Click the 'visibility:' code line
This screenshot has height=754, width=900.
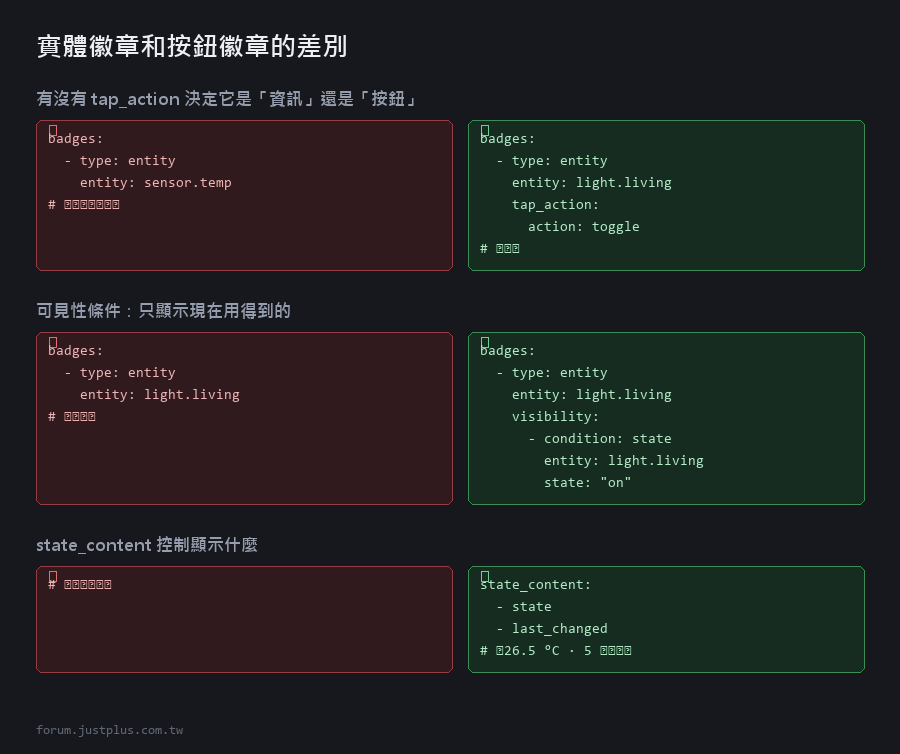tap(555, 417)
